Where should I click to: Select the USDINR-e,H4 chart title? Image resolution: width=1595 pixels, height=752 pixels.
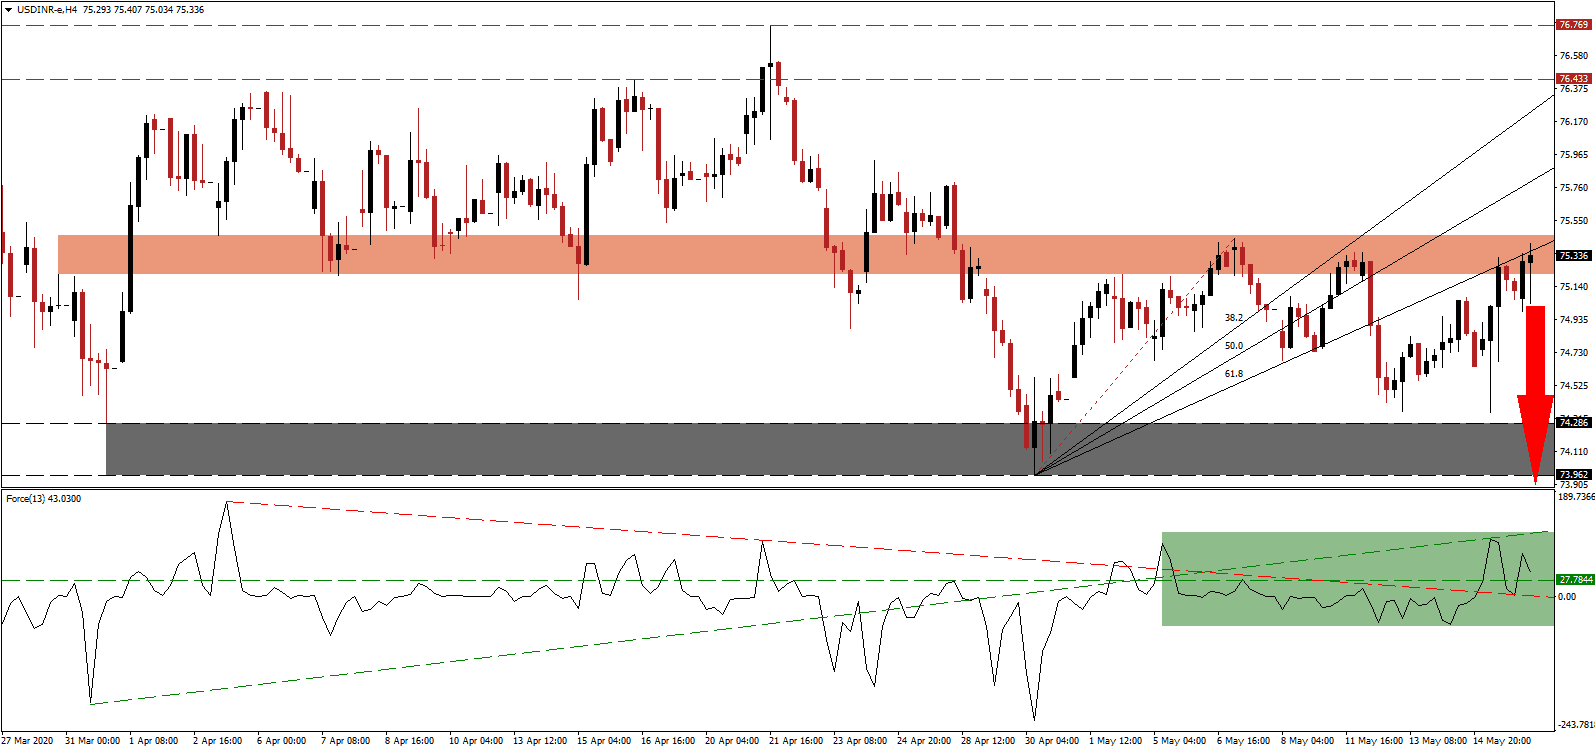coord(48,9)
